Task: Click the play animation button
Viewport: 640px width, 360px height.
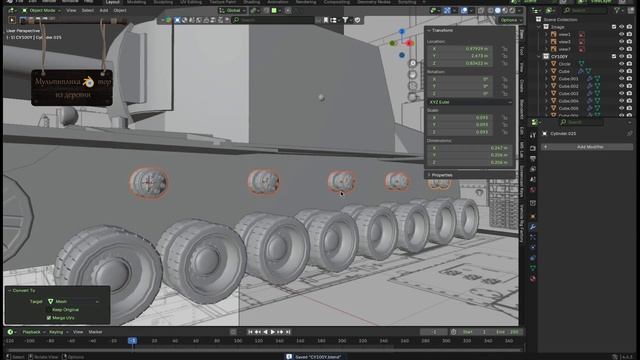Action: [x=273, y=332]
